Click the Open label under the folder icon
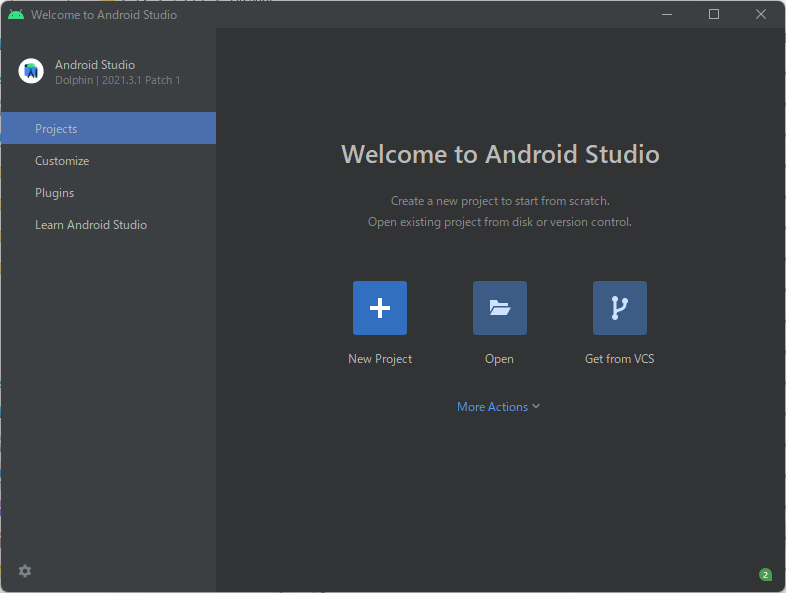 pyautogui.click(x=499, y=359)
